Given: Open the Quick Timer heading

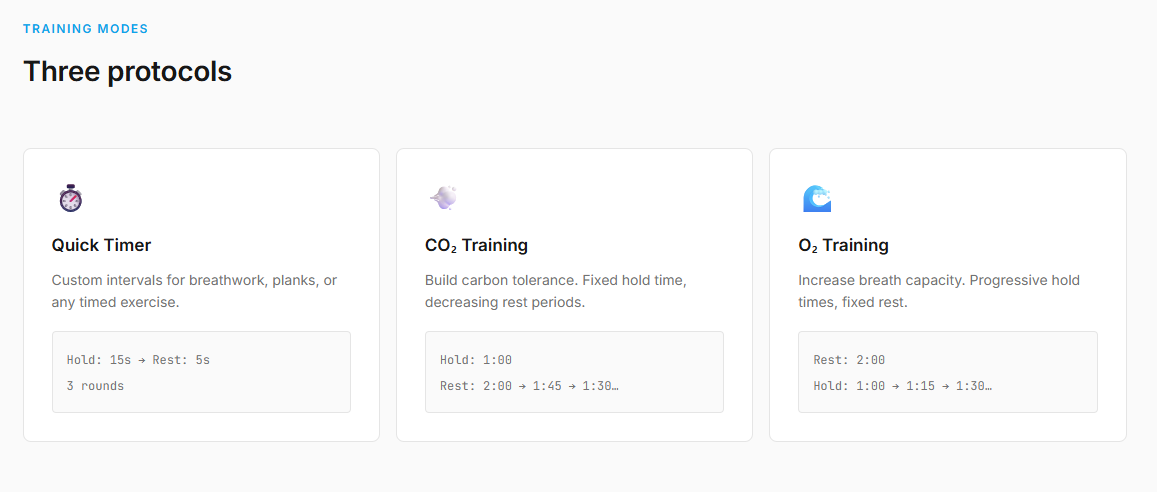Looking at the screenshot, I should [101, 245].
